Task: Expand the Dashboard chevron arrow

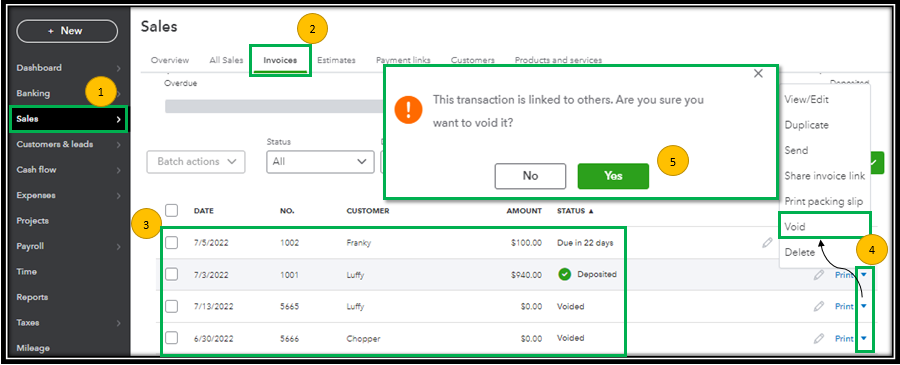Action: pyautogui.click(x=119, y=68)
